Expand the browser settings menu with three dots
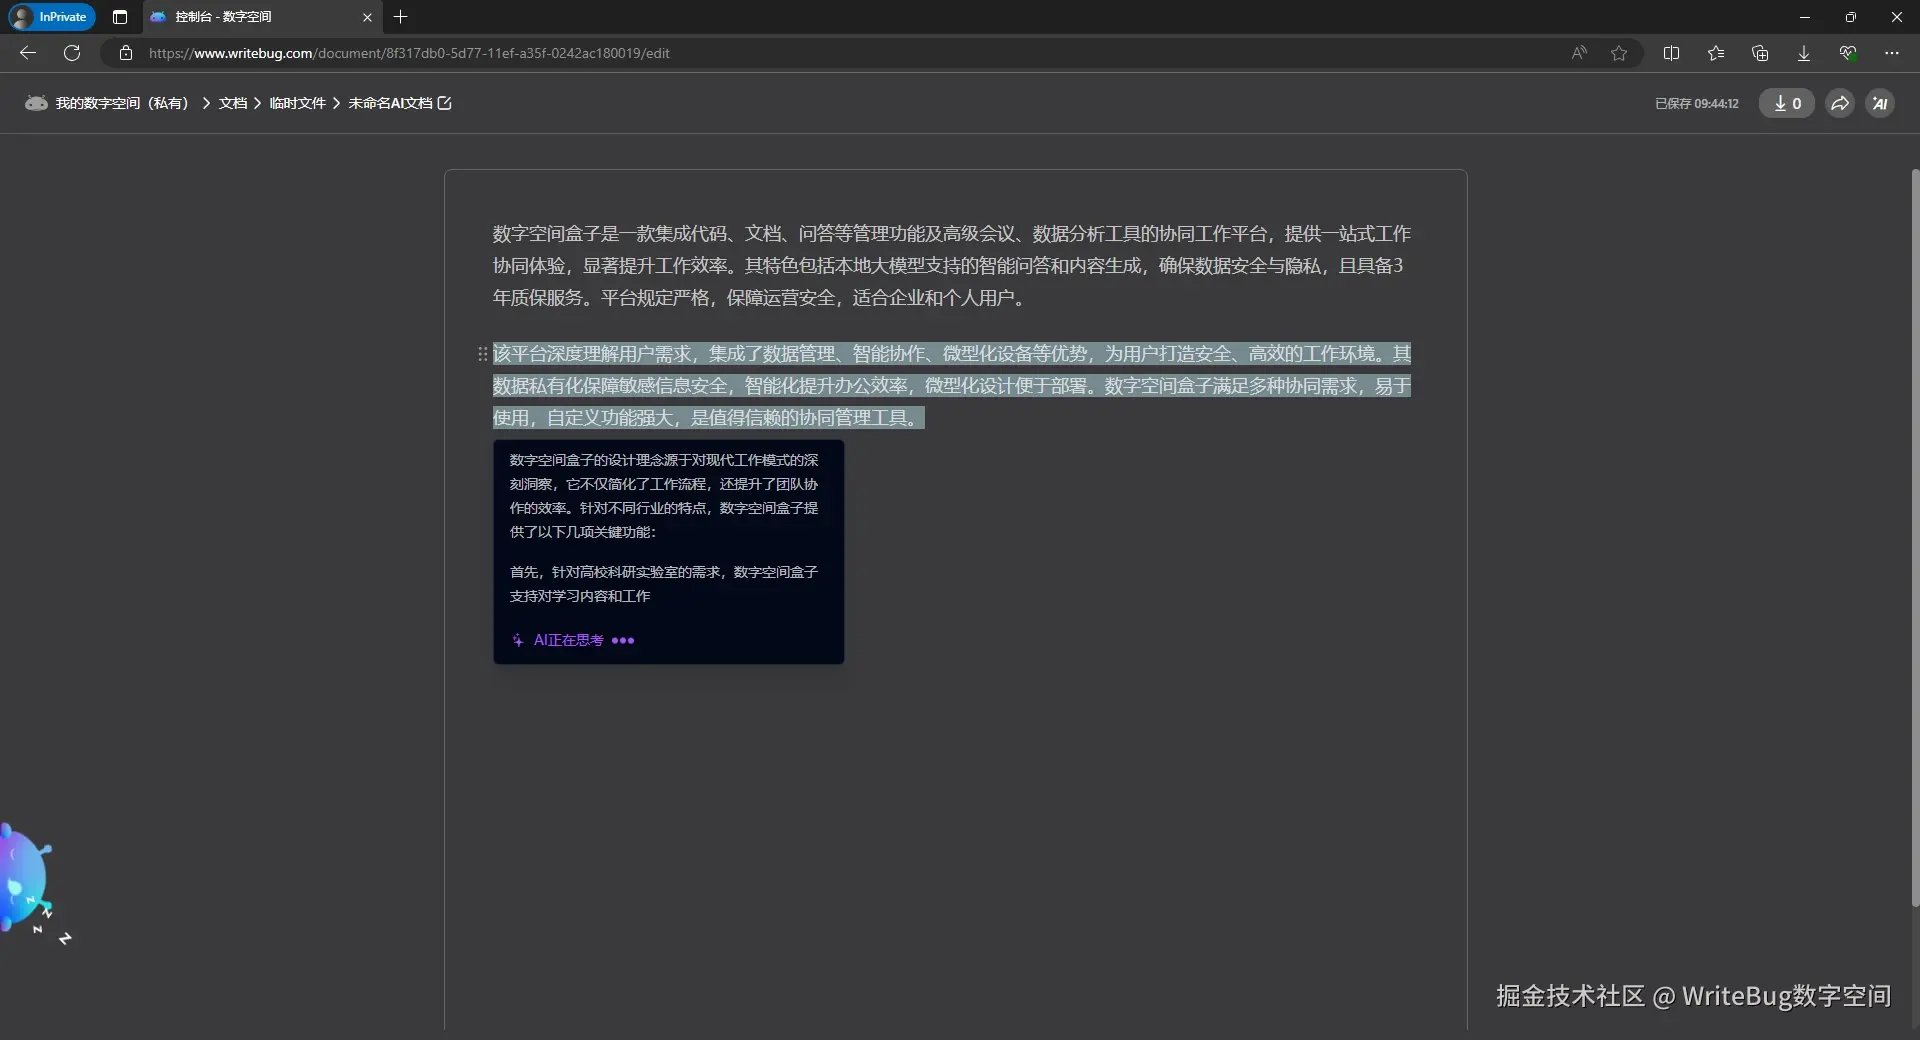This screenshot has width=1920, height=1040. coord(1893,53)
